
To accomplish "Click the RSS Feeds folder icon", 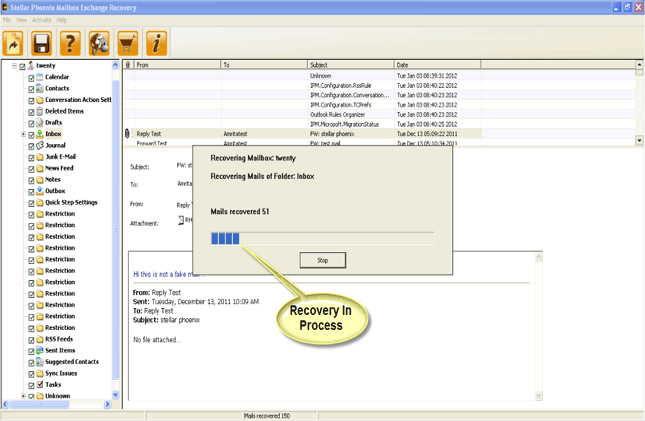I will [40, 339].
